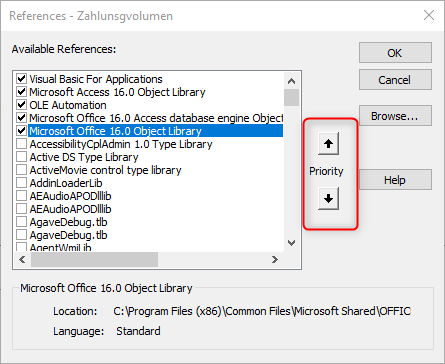Image resolution: width=445 pixels, height=364 pixels.
Task: Close the References dialog window
Action: [x=429, y=15]
